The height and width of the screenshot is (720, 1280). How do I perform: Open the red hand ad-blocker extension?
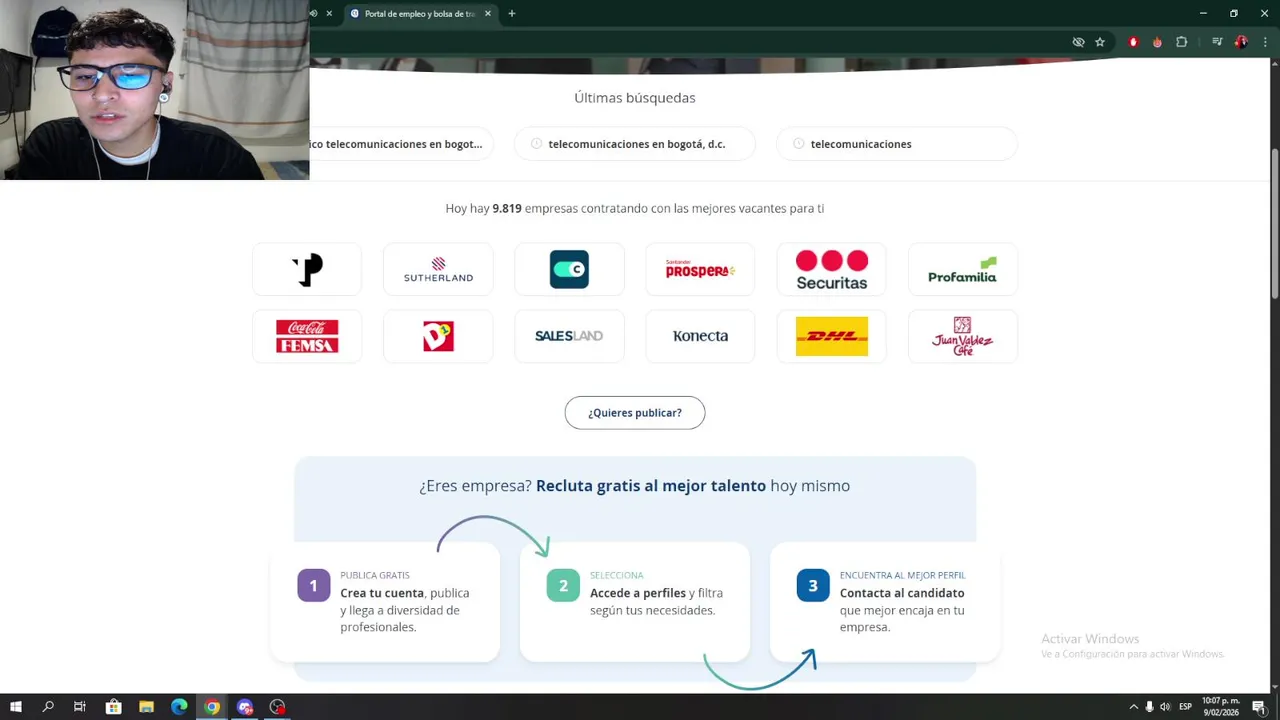[x=1133, y=42]
